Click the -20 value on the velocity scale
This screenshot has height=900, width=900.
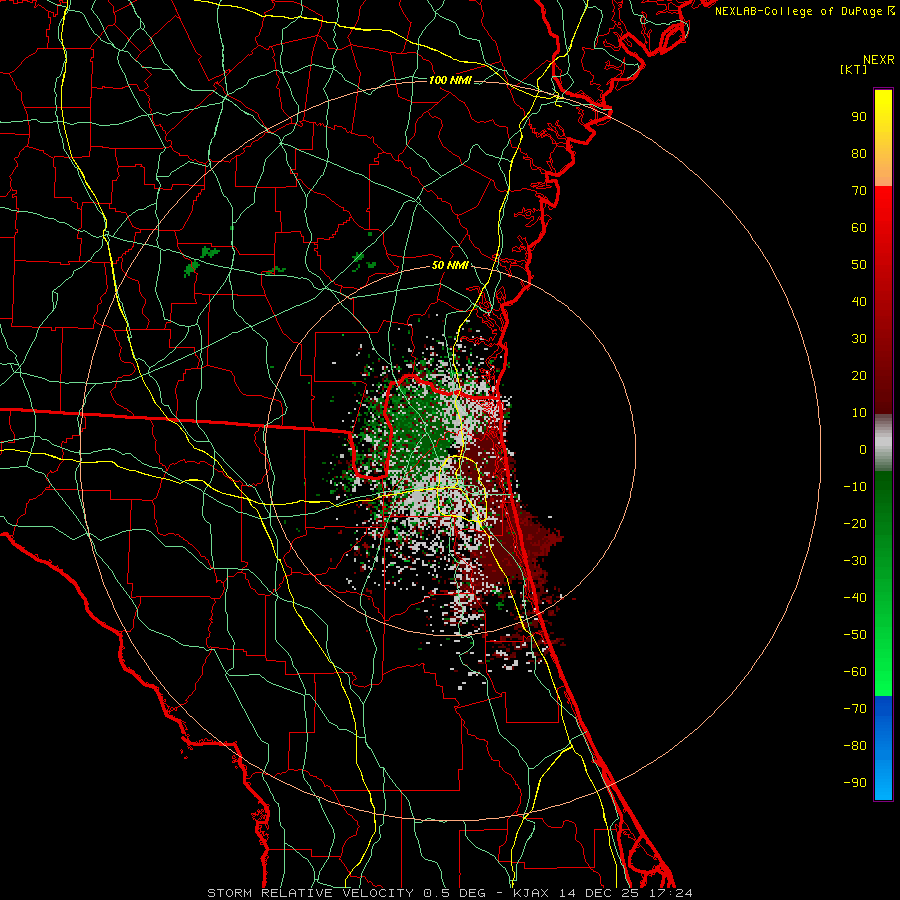click(855, 524)
